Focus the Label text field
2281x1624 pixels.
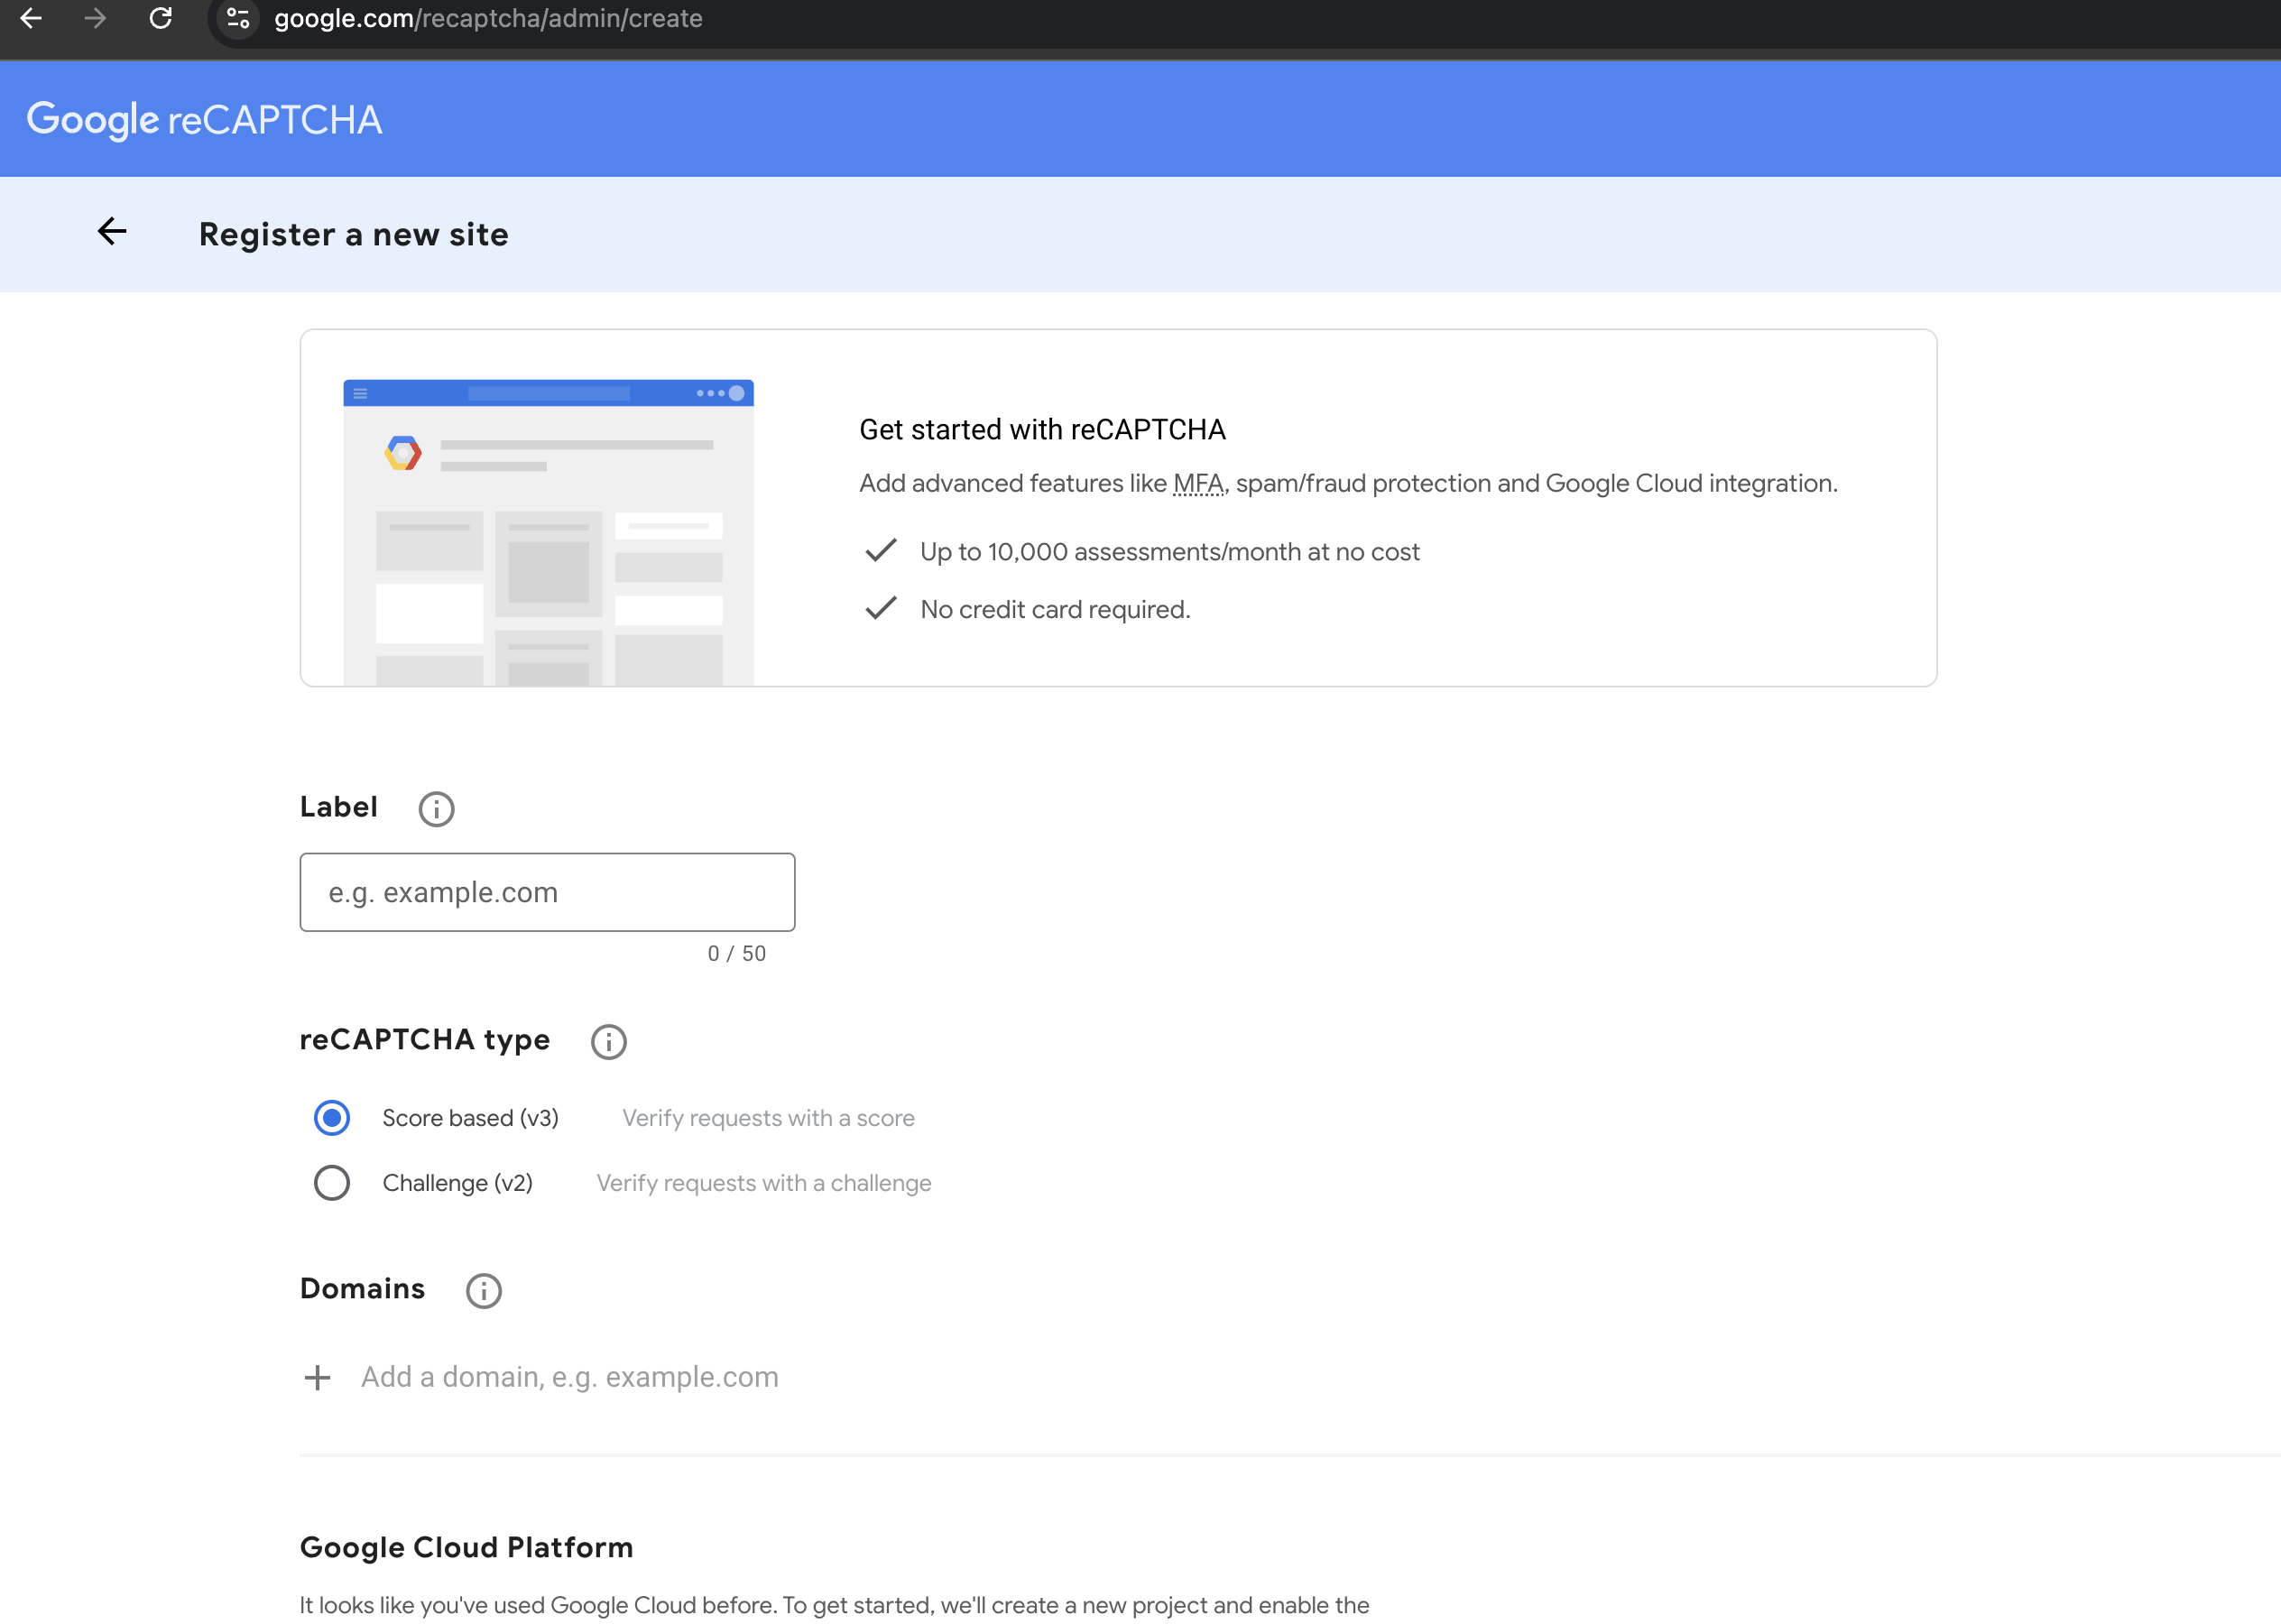point(547,892)
